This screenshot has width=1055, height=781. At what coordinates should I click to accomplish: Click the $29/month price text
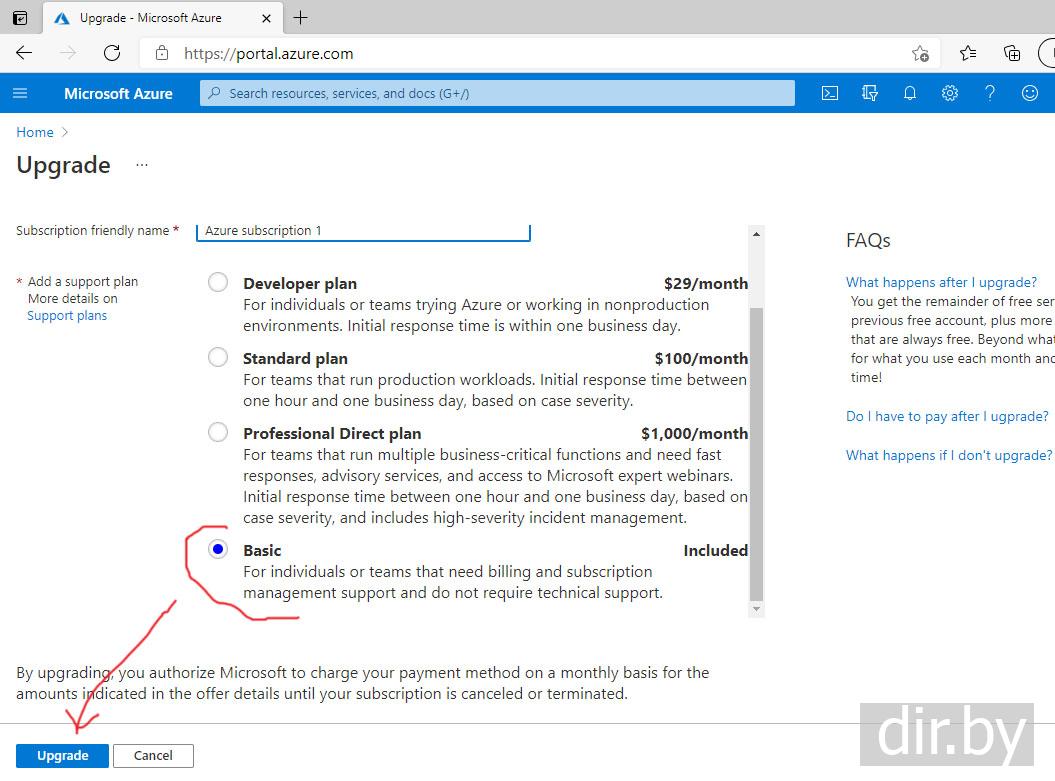point(706,283)
